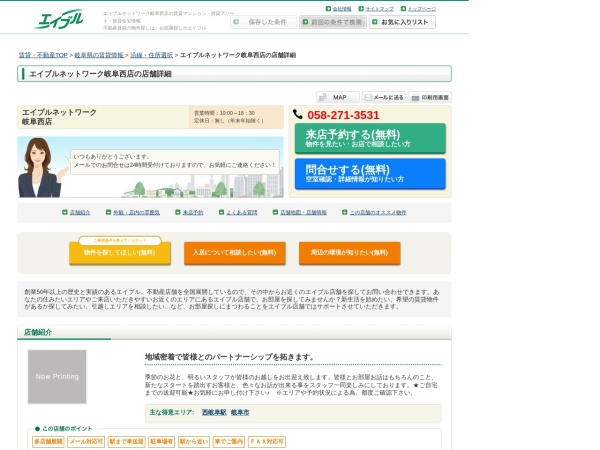Open the サイトマップ link
The image size is (600, 450).
tap(379, 8)
